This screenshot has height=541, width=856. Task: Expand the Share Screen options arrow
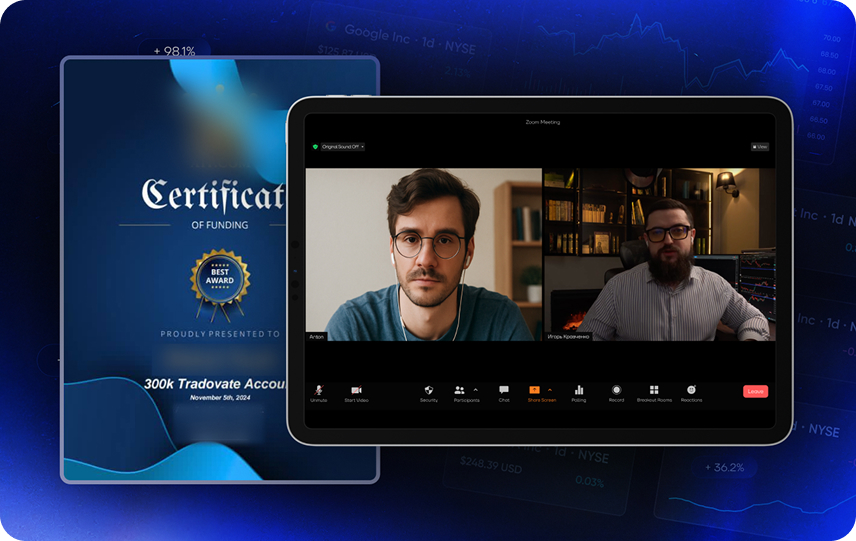point(550,389)
